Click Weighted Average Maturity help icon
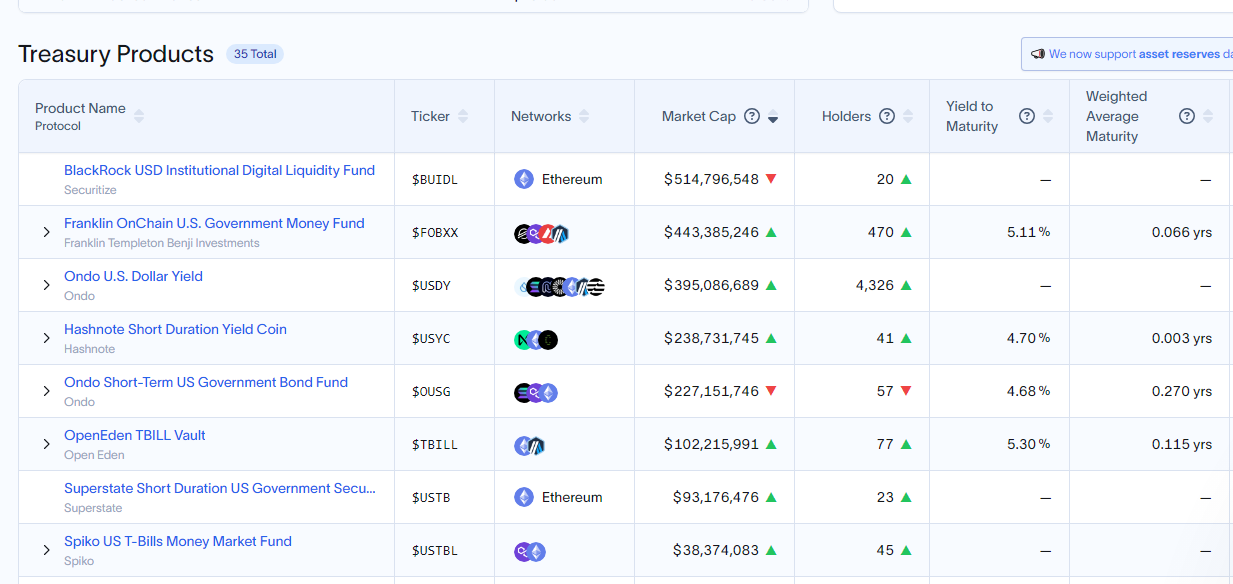1233x584 pixels. pyautogui.click(x=1187, y=116)
